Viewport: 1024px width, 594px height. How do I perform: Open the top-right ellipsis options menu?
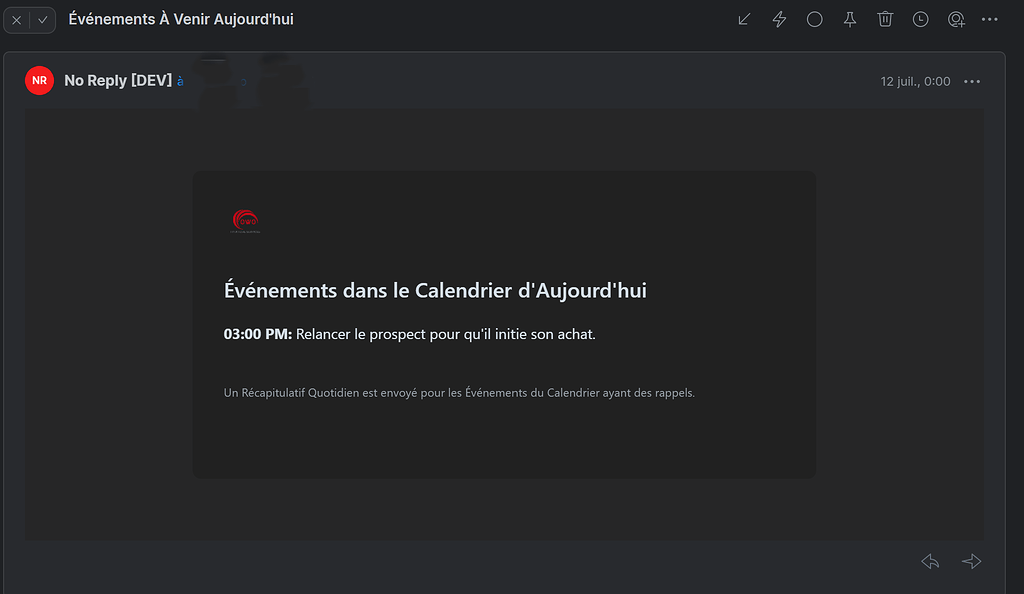990,18
